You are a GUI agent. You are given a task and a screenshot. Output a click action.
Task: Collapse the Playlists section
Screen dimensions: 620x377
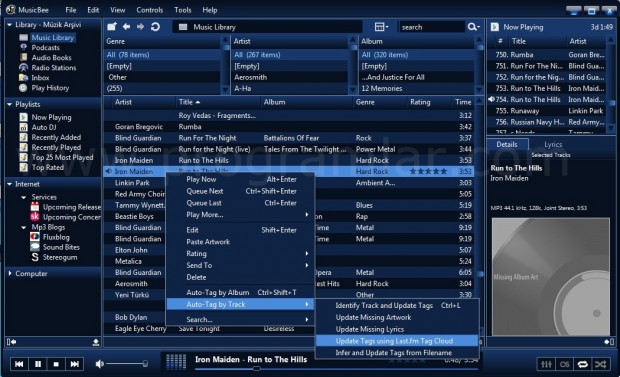coord(9,104)
